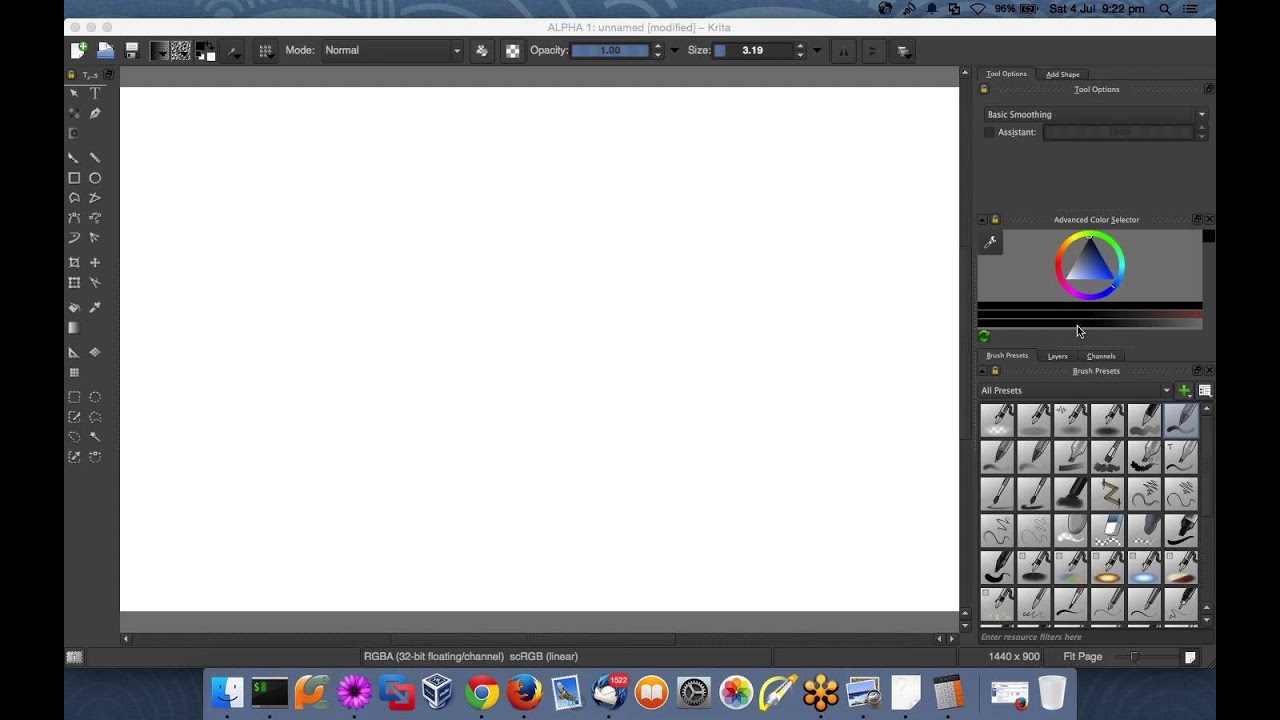Open Google Chrome from the Dock

click(481, 692)
